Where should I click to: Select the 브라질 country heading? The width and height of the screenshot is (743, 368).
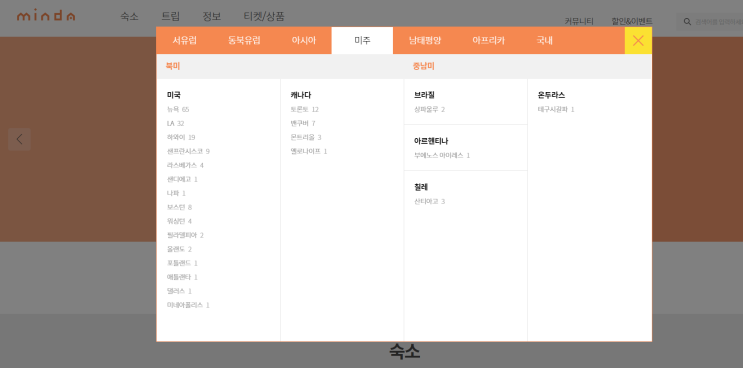425,95
